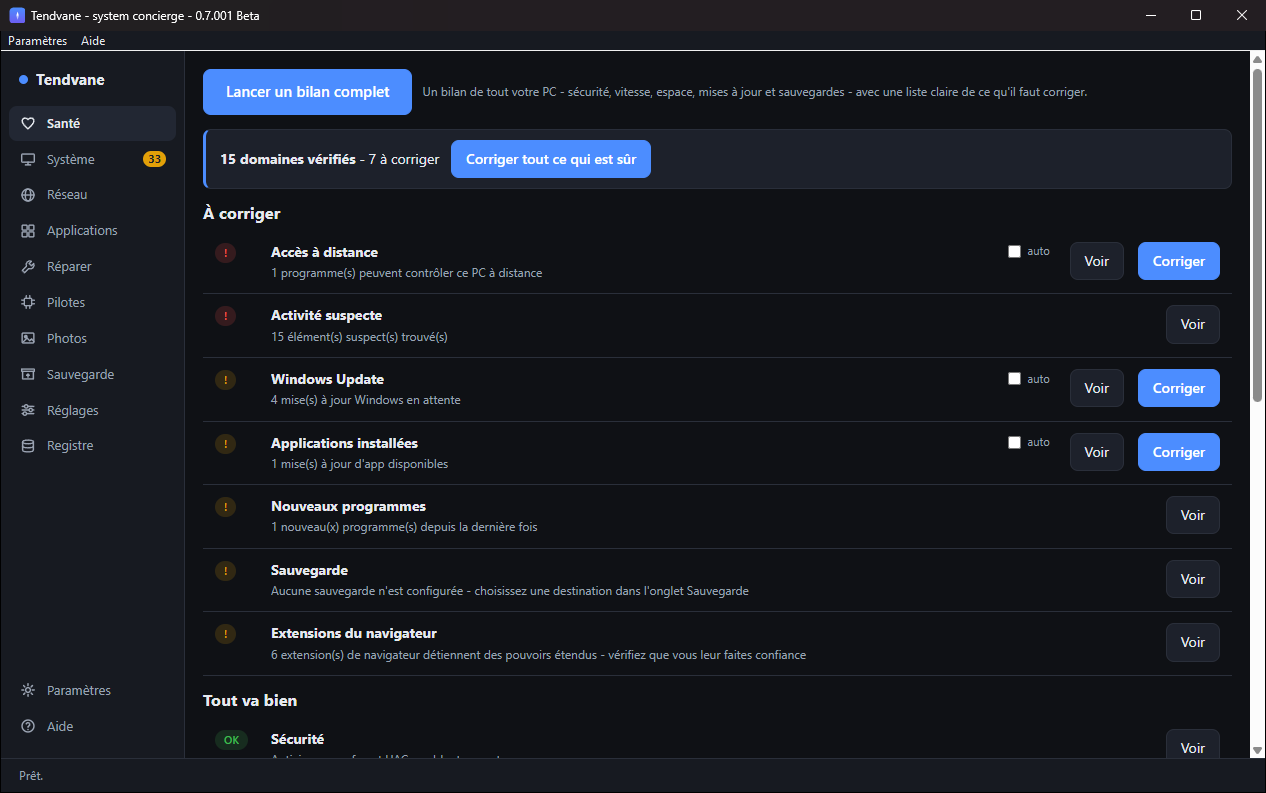
Task: Click the vertical scrollbar thumb
Action: click(1258, 236)
